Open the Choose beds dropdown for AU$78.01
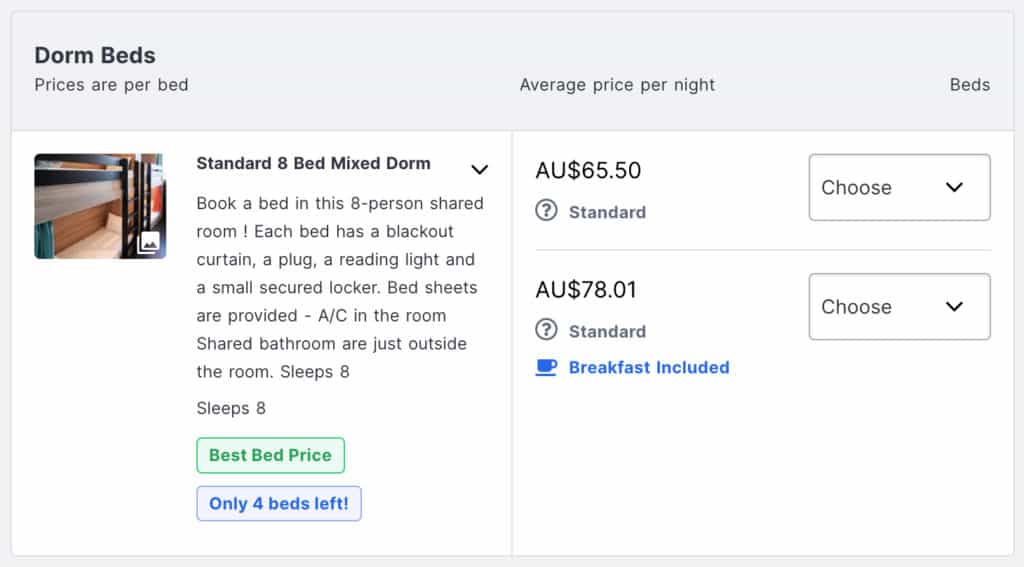Screen dimensions: 1024x567 pyautogui.click(x=899, y=306)
